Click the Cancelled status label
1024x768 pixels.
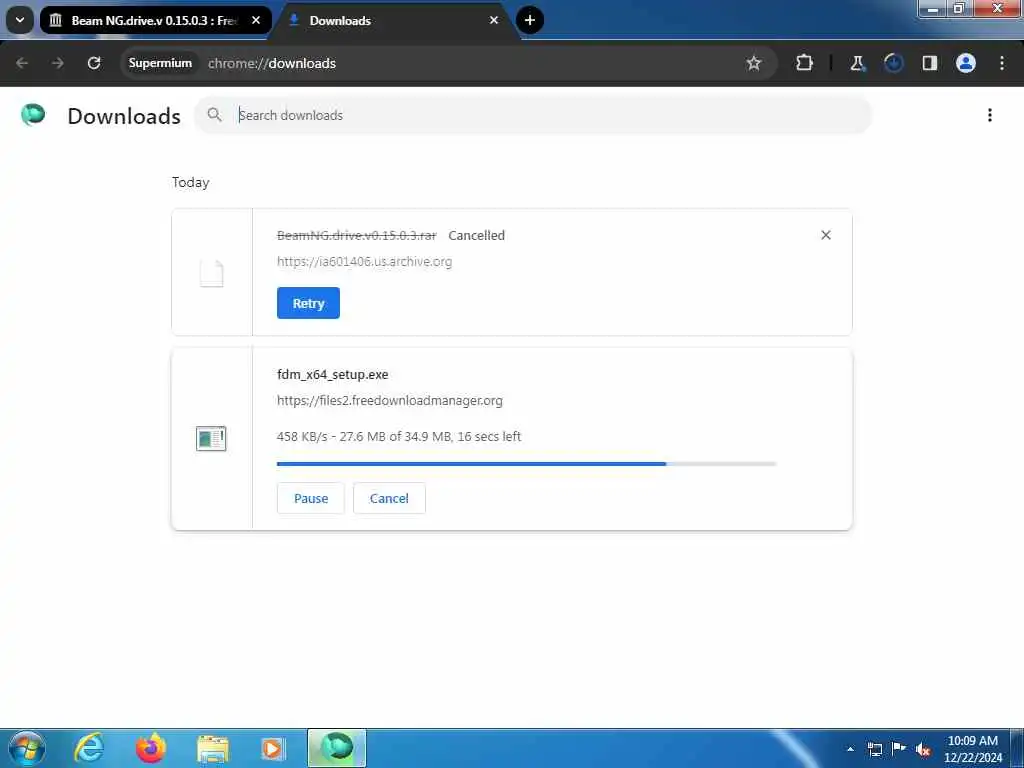[x=476, y=236]
